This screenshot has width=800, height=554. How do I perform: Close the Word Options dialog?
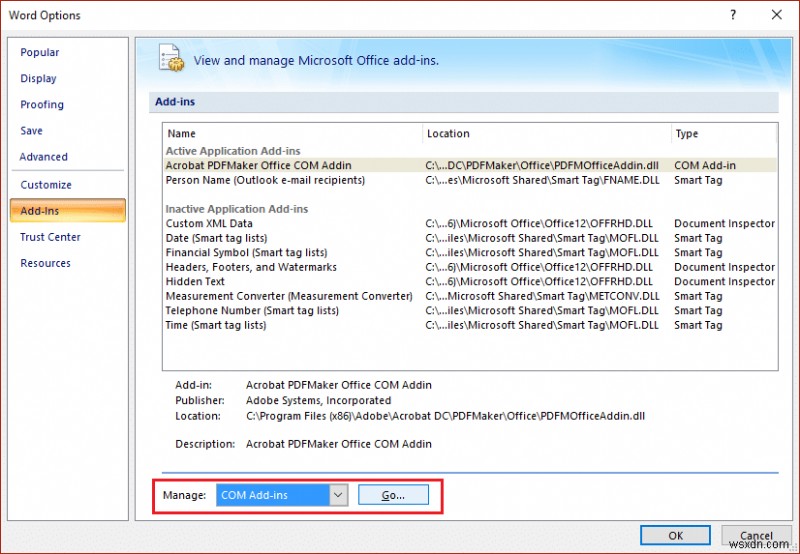click(x=777, y=15)
